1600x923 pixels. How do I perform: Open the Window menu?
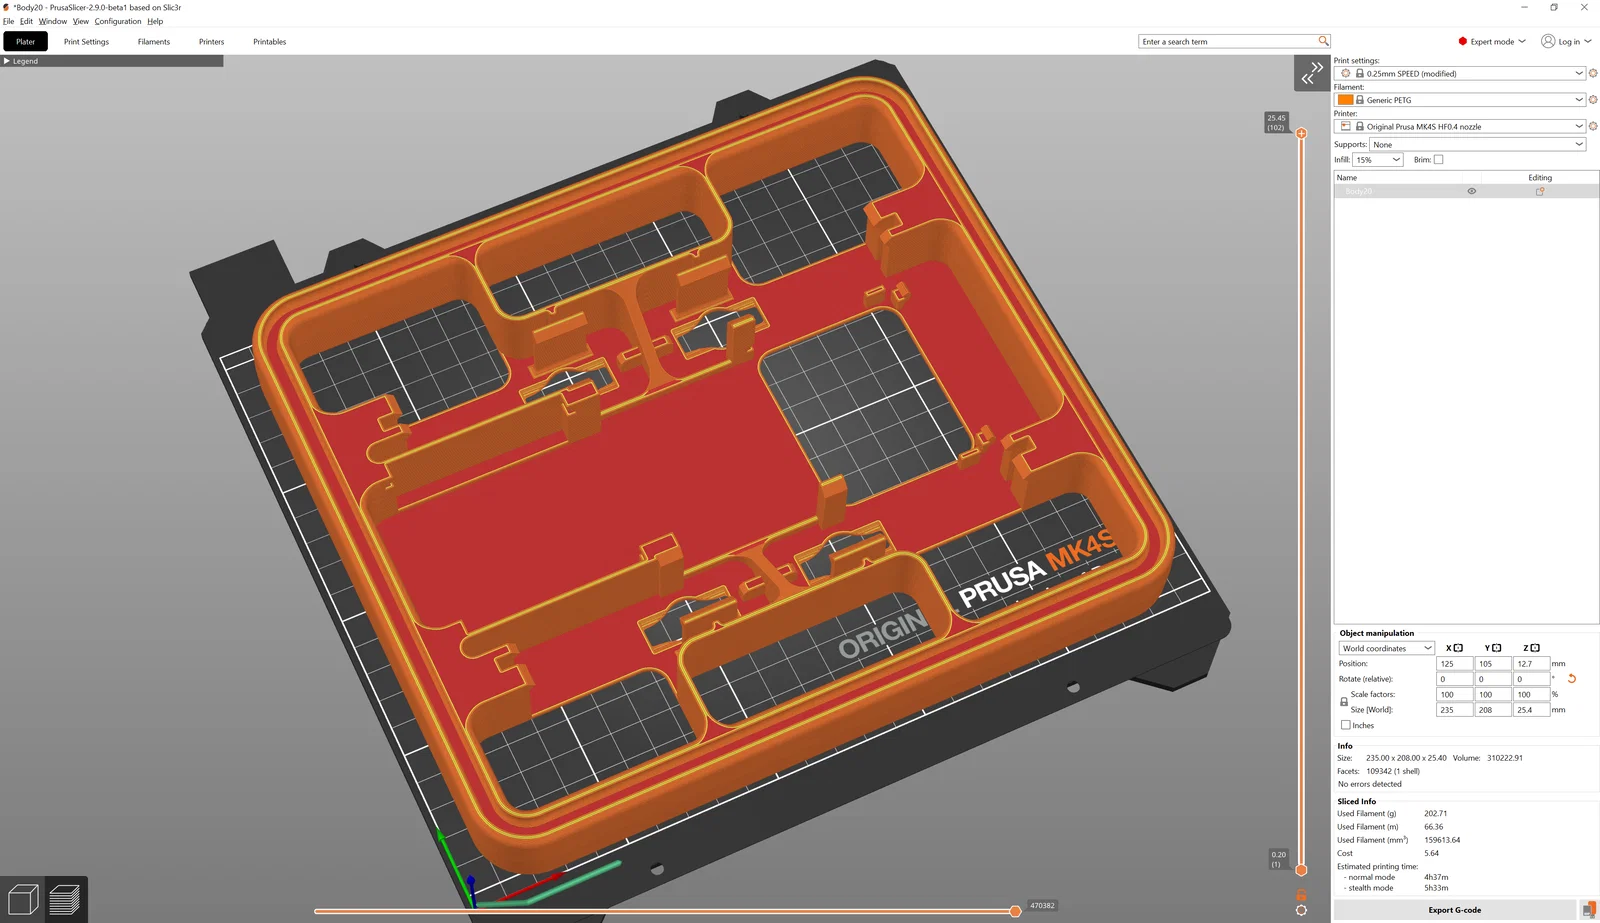pyautogui.click(x=53, y=21)
